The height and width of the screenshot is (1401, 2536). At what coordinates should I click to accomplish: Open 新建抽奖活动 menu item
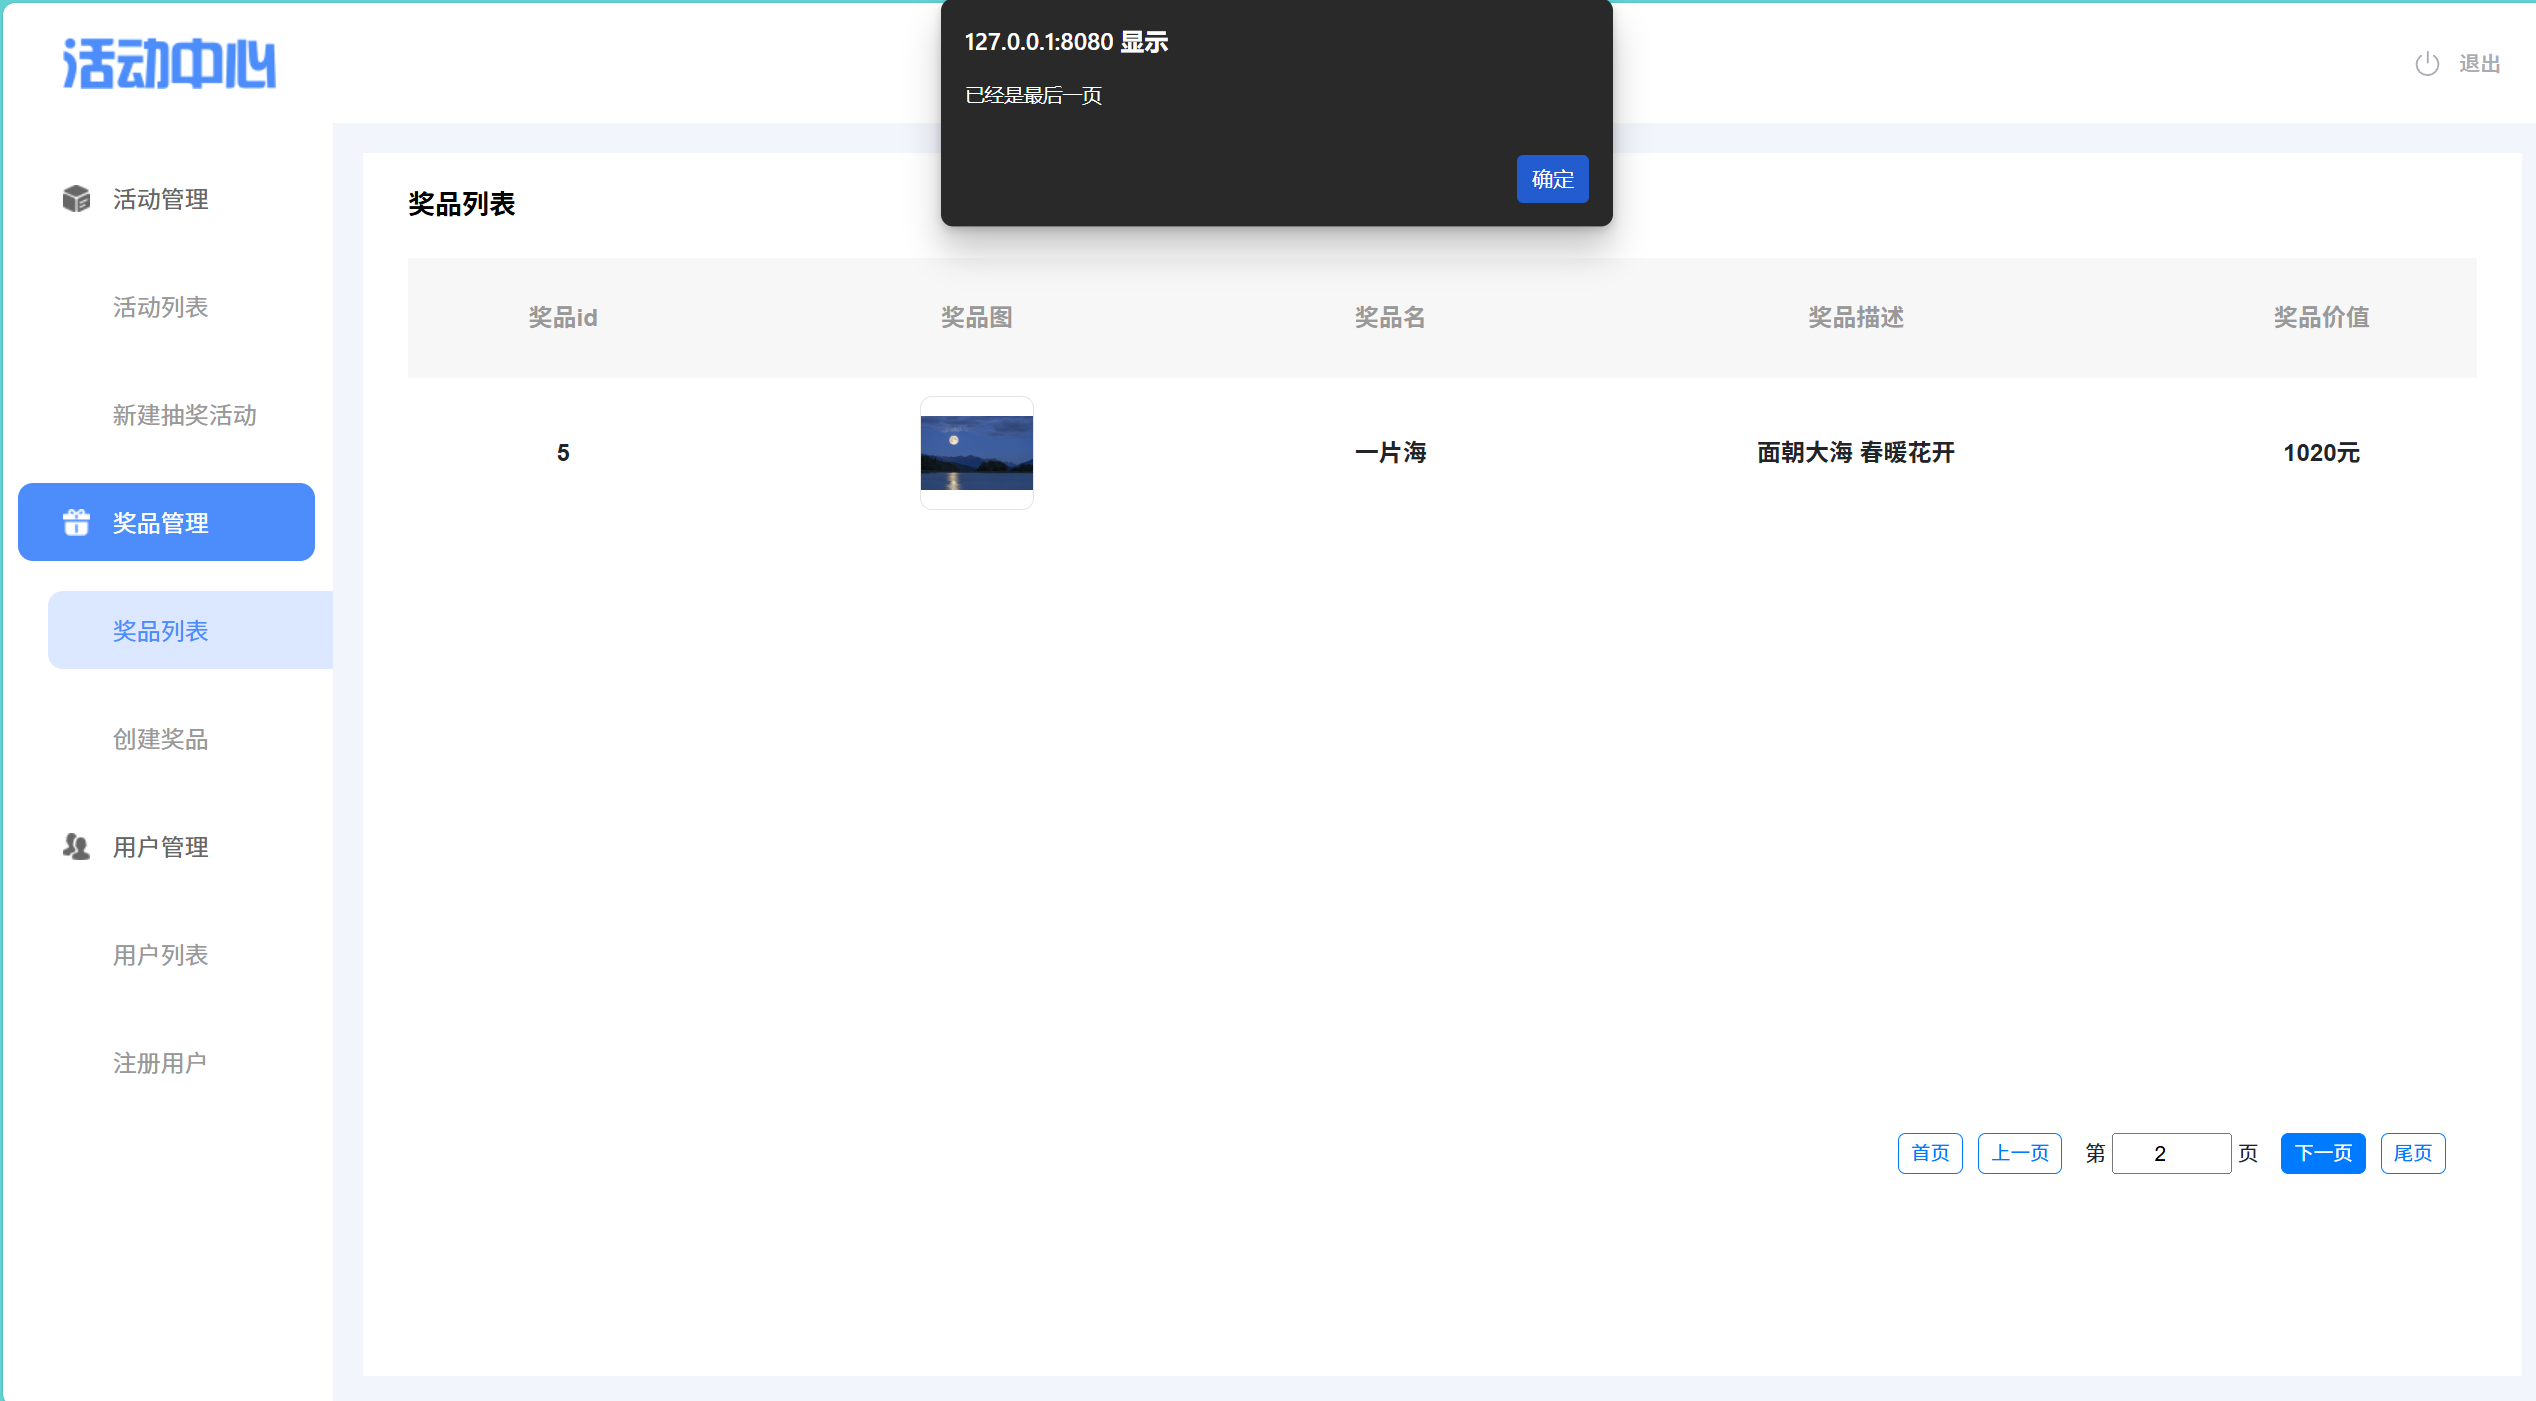pyautogui.click(x=184, y=415)
